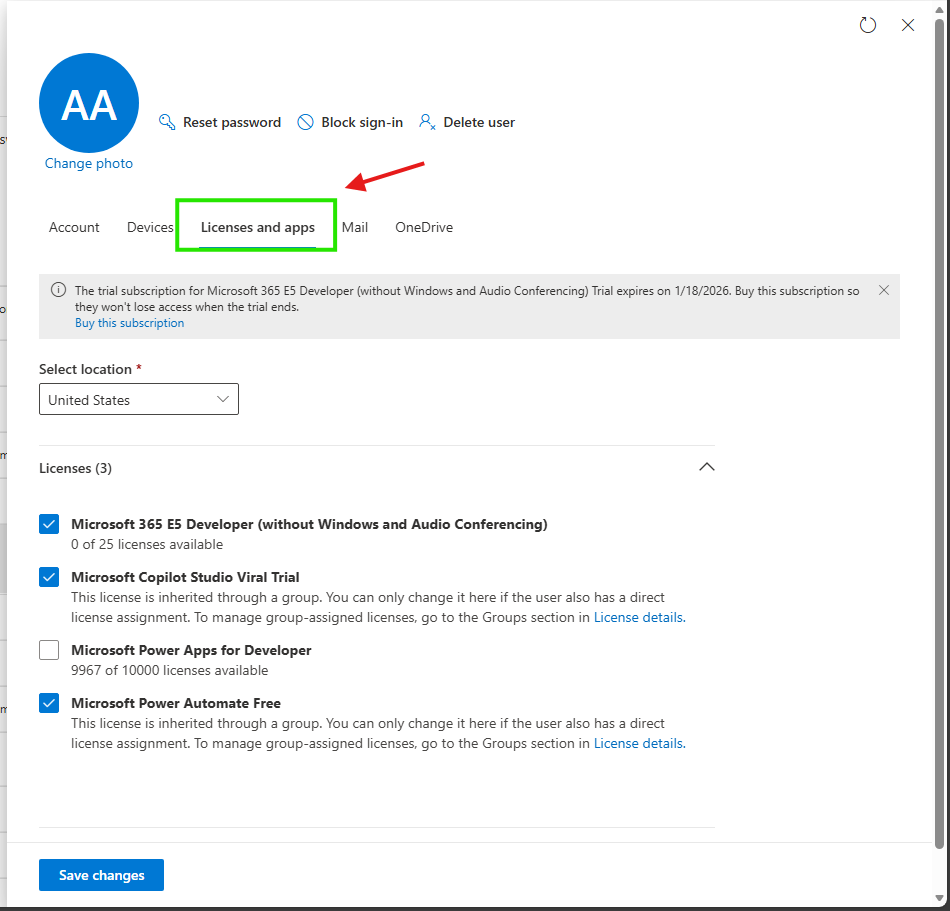Click the Block sign-in prohibited icon
This screenshot has height=911, width=950.
coord(305,122)
